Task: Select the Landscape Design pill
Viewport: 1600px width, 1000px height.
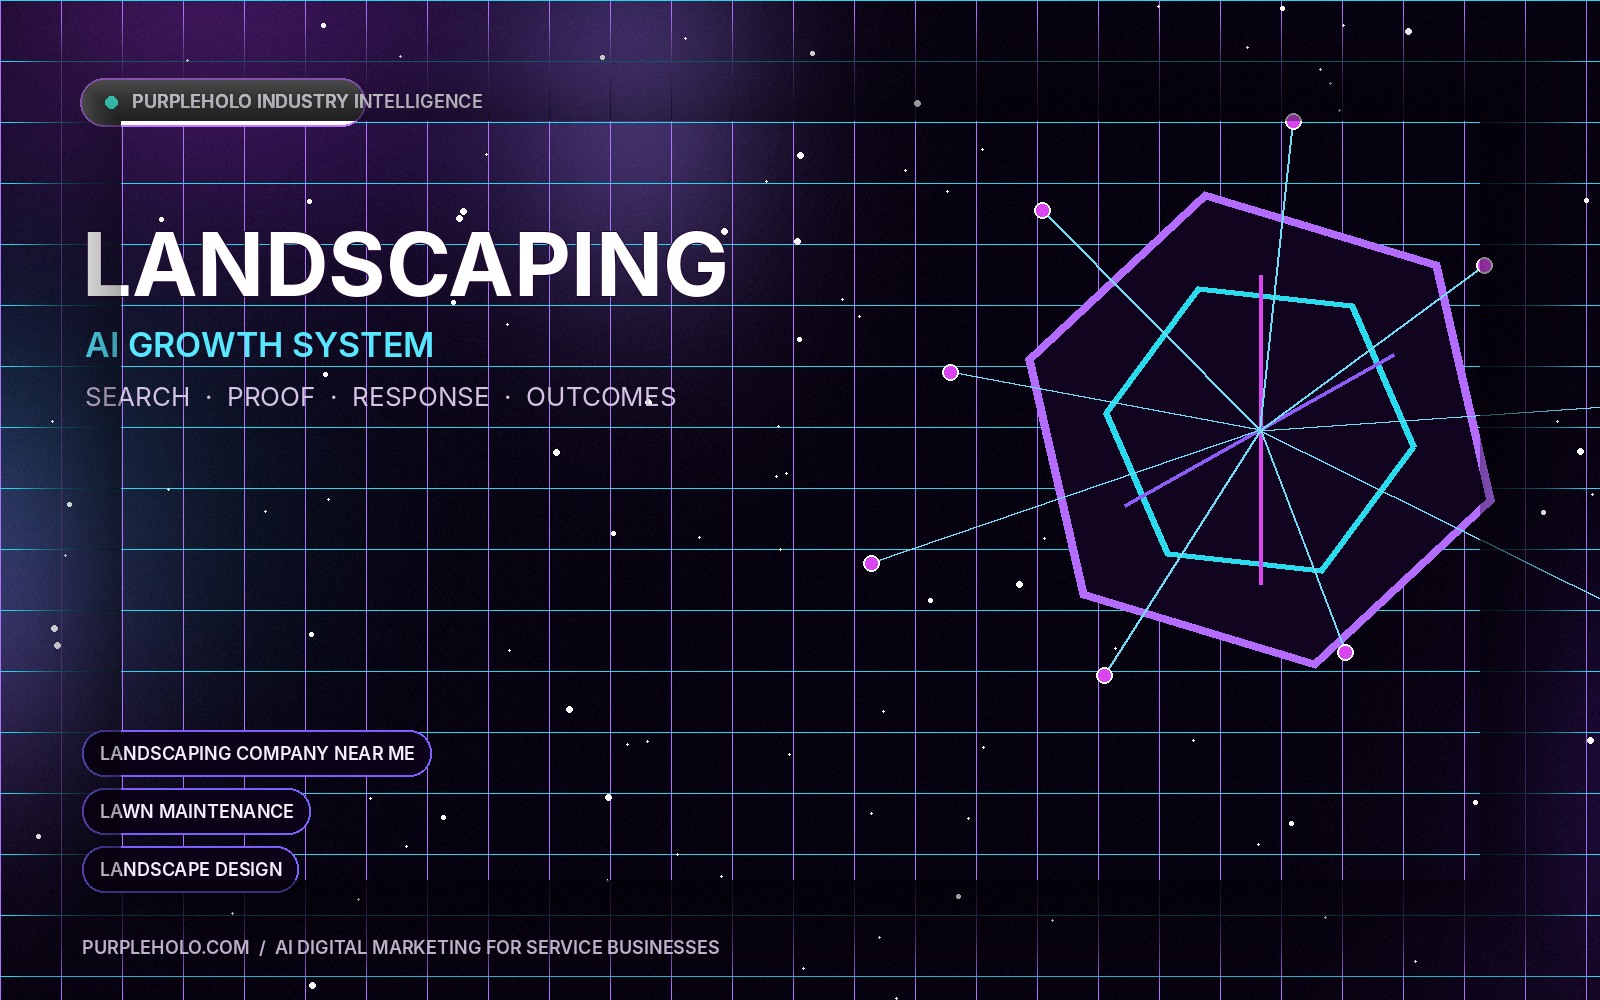Action: point(191,870)
